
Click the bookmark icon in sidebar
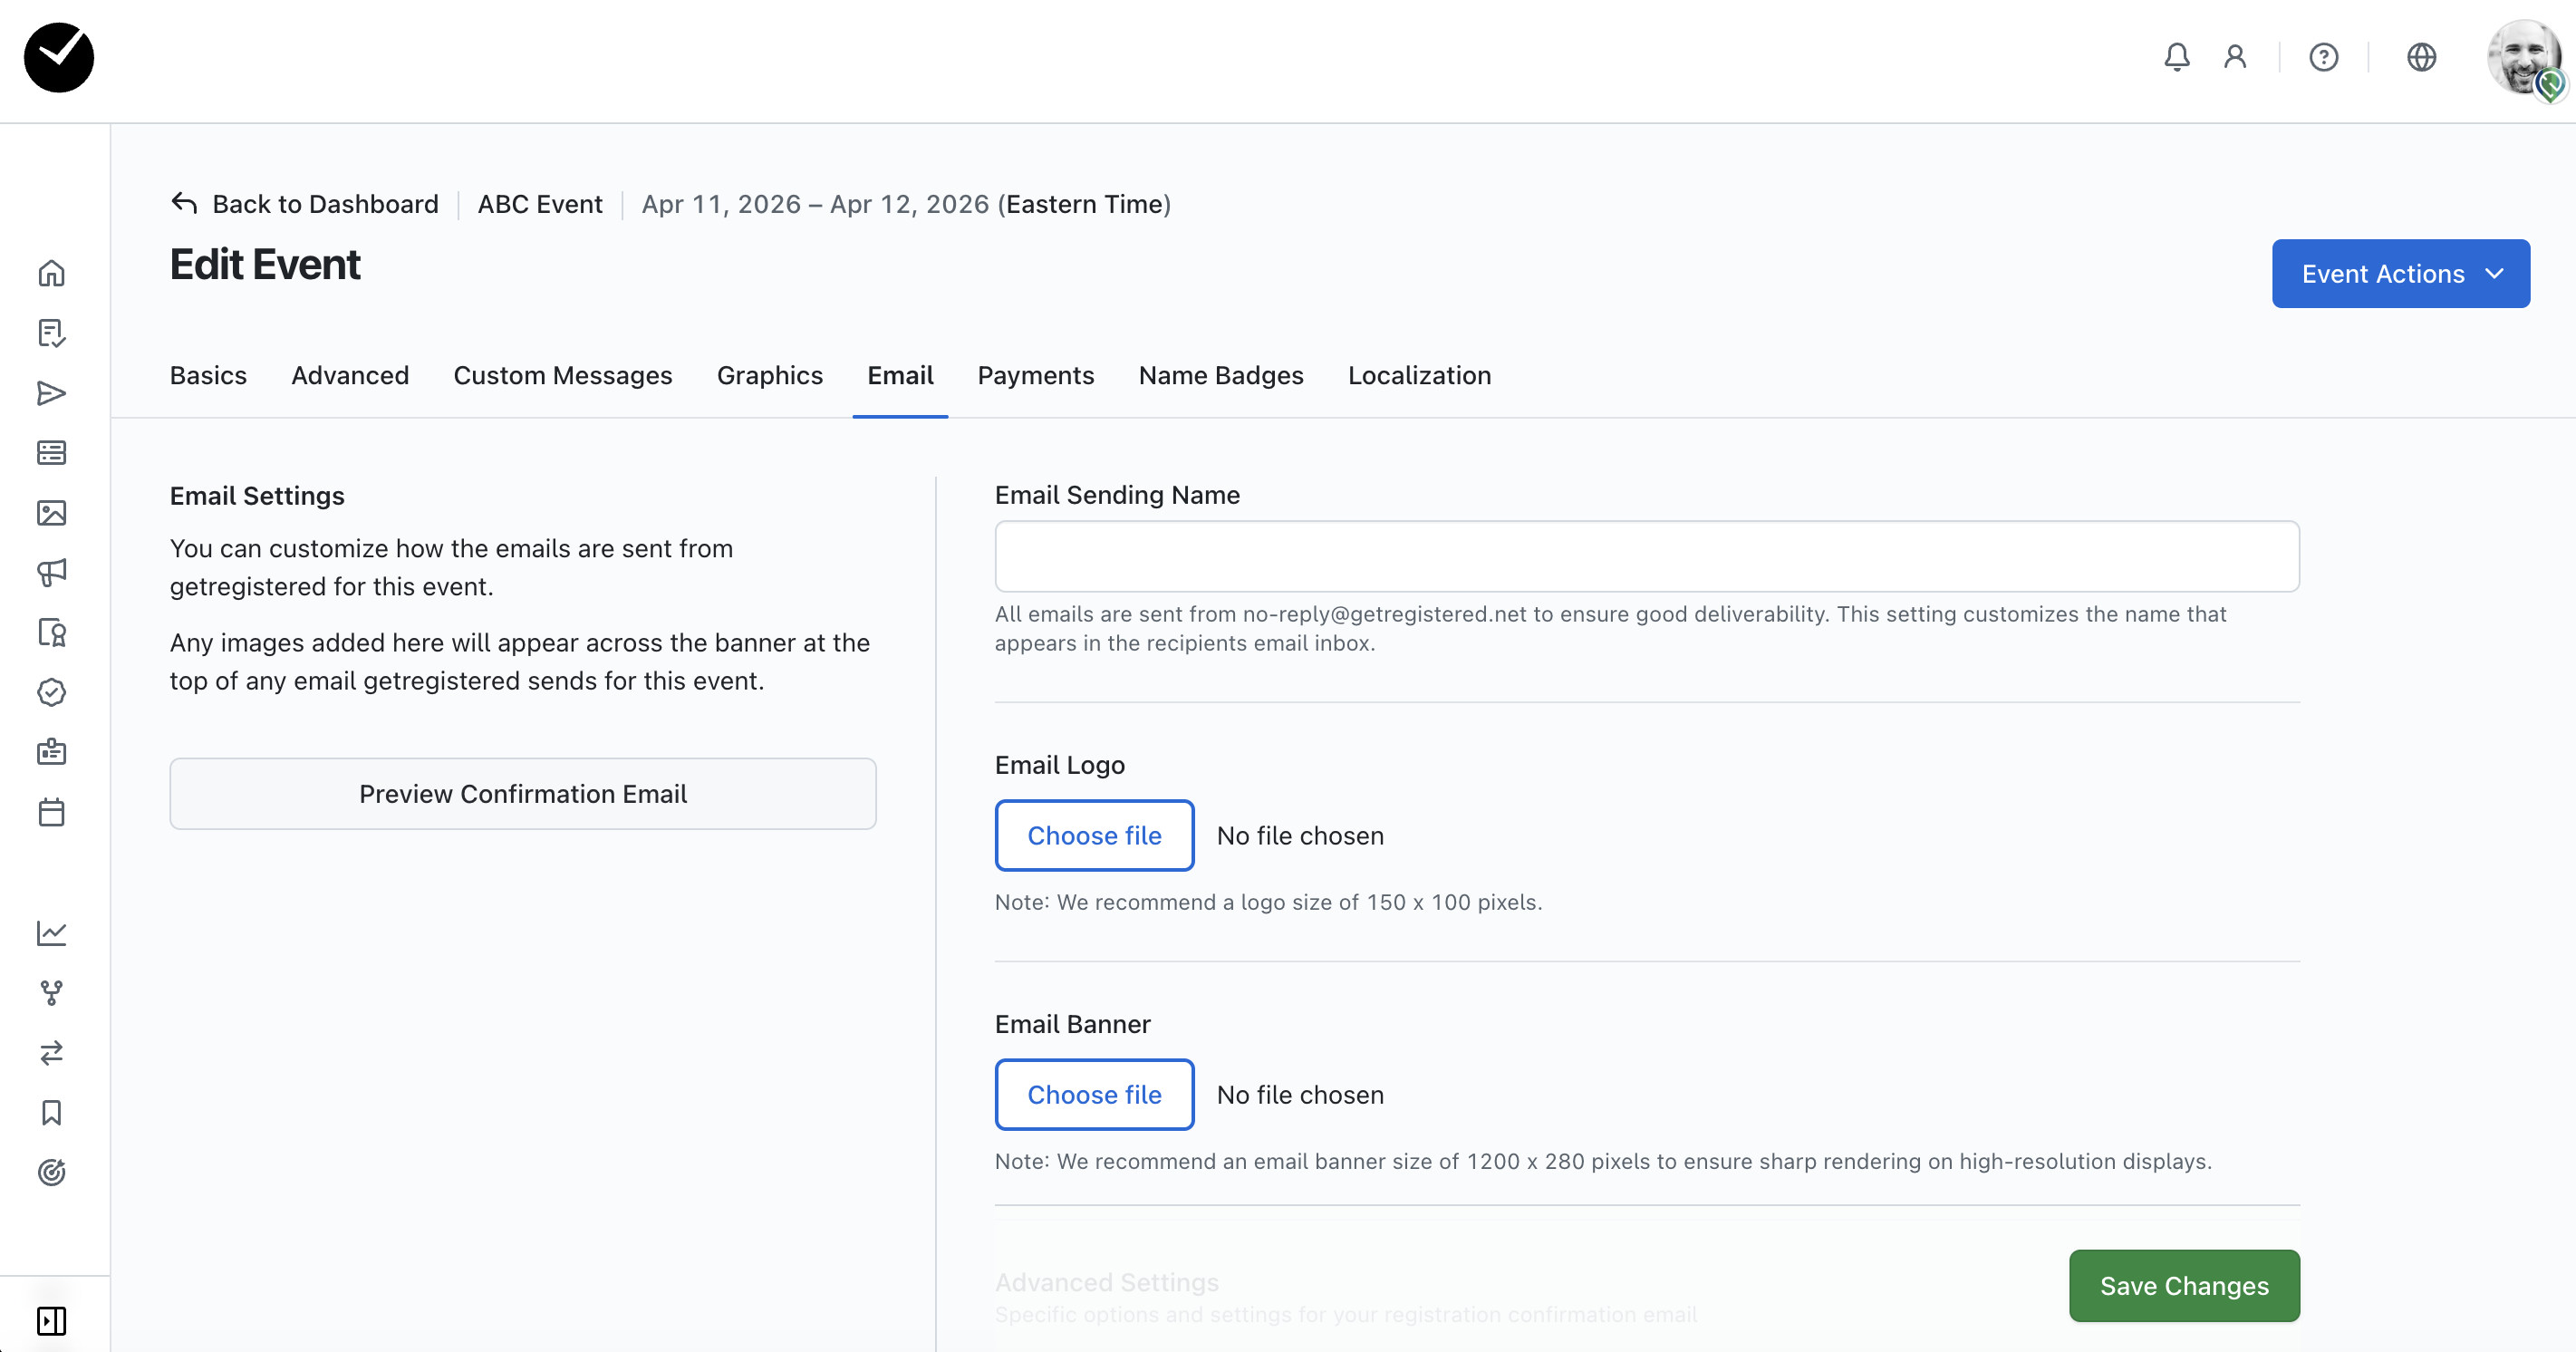(x=52, y=1113)
